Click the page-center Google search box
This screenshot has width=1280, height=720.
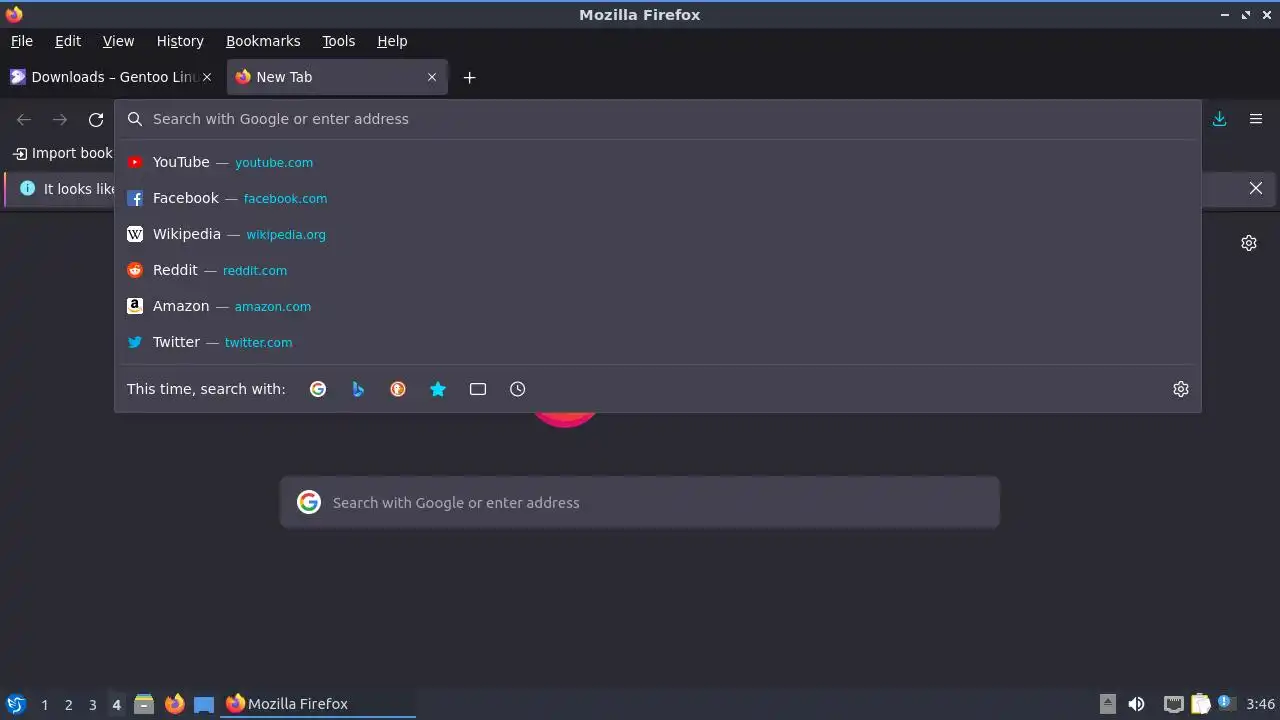pos(640,502)
